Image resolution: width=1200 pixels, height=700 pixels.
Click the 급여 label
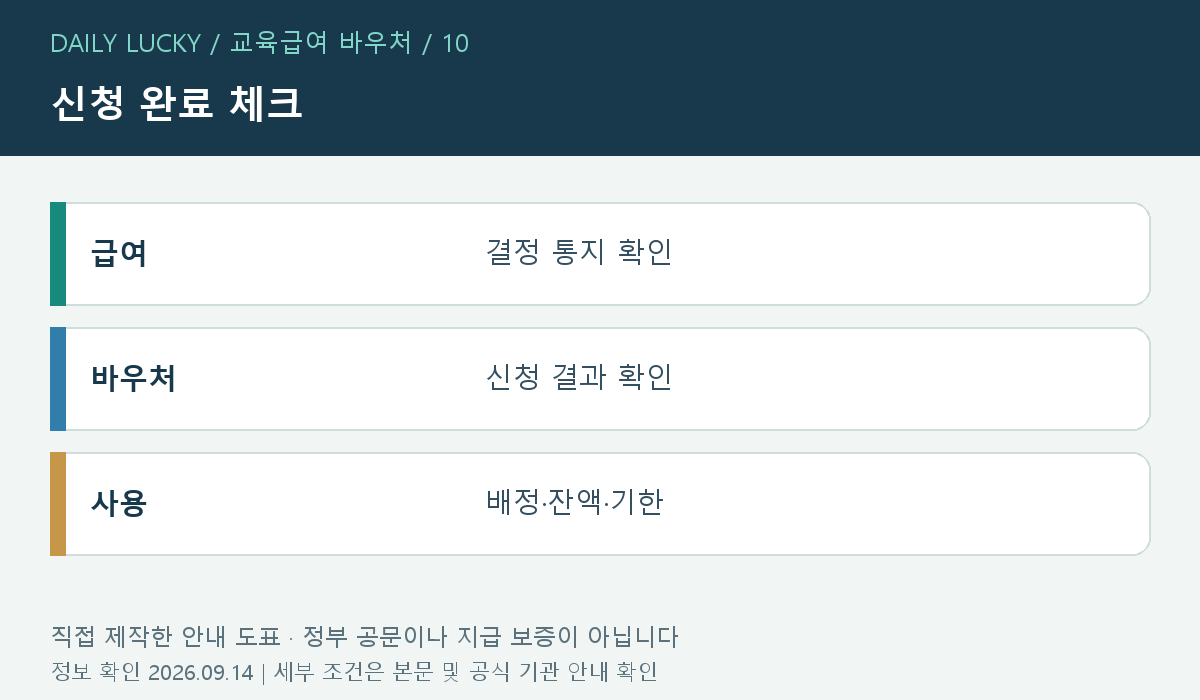click(119, 254)
